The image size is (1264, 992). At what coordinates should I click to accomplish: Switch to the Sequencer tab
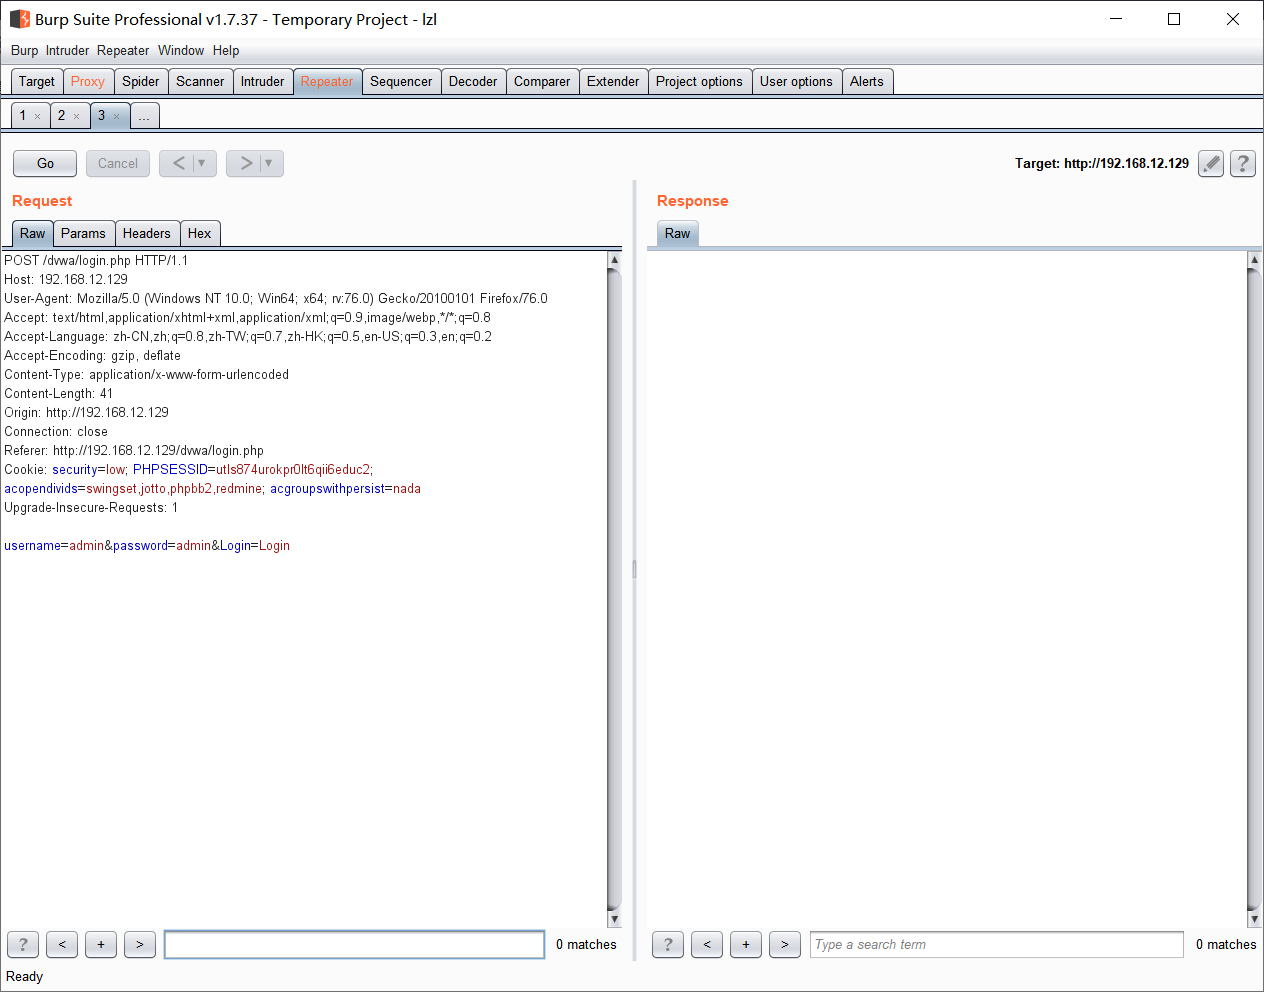click(x=401, y=82)
